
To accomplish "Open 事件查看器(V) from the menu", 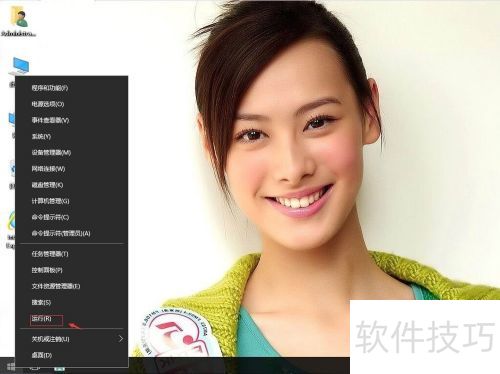I will [x=50, y=120].
